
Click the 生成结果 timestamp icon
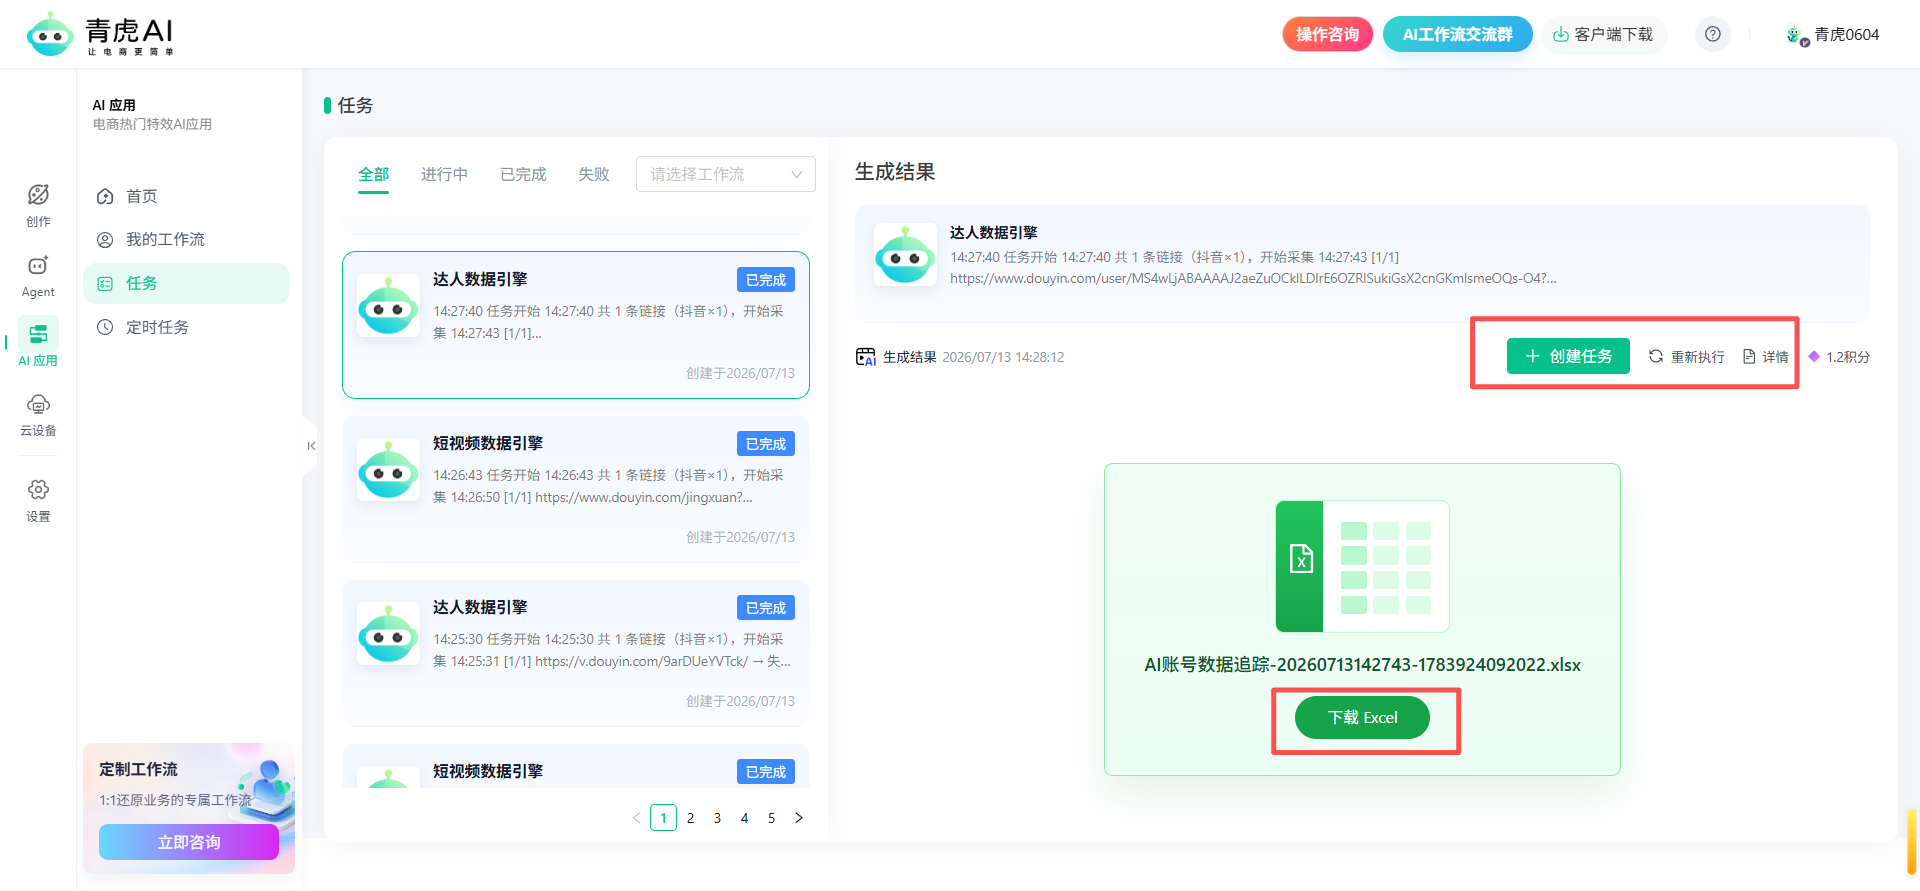(x=866, y=357)
